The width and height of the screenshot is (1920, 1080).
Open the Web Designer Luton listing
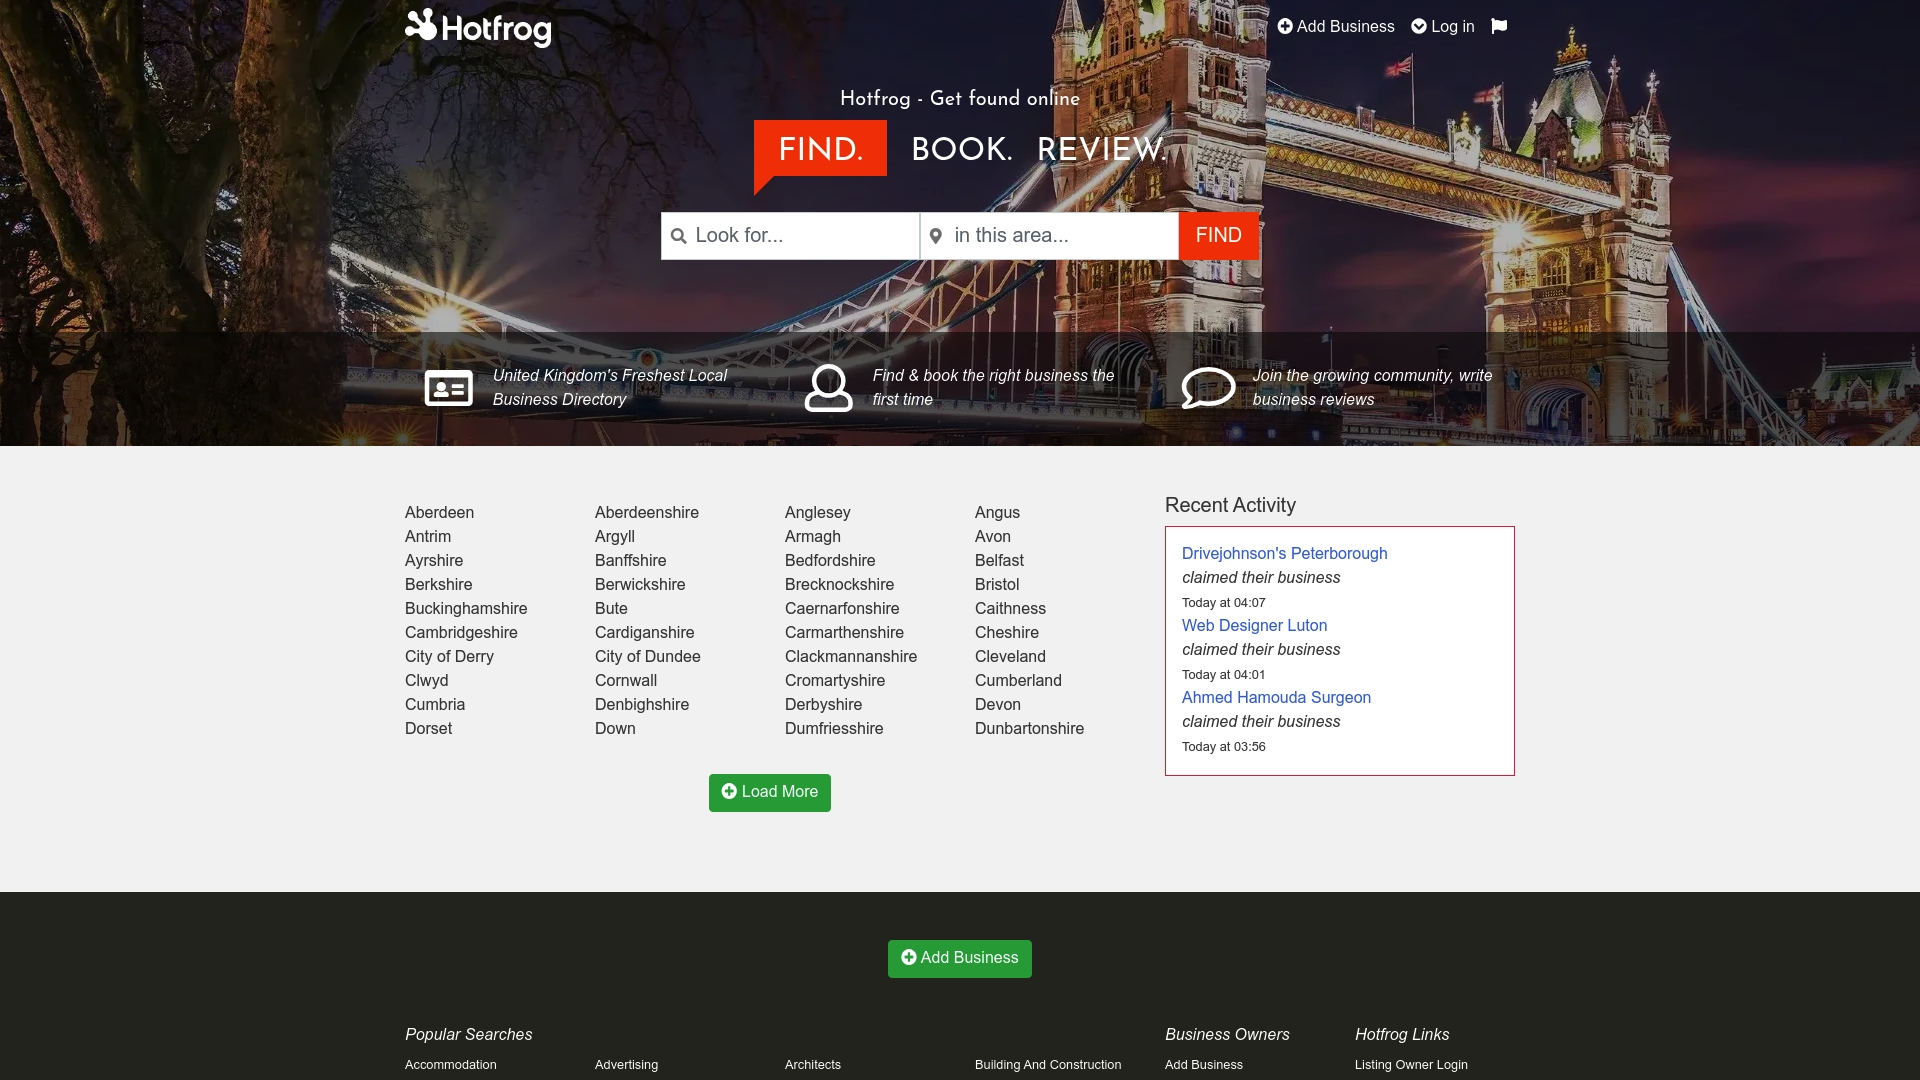tap(1254, 625)
